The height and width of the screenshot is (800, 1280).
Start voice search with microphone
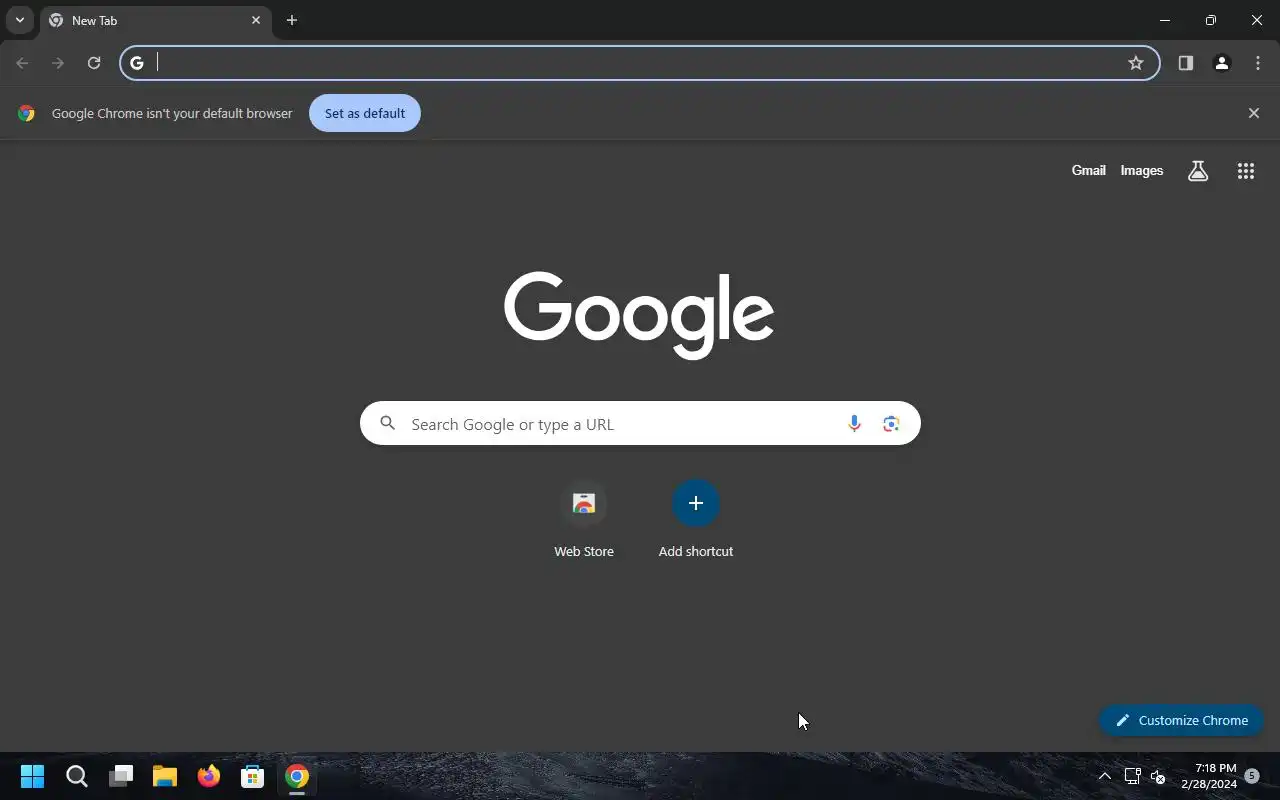tap(854, 424)
